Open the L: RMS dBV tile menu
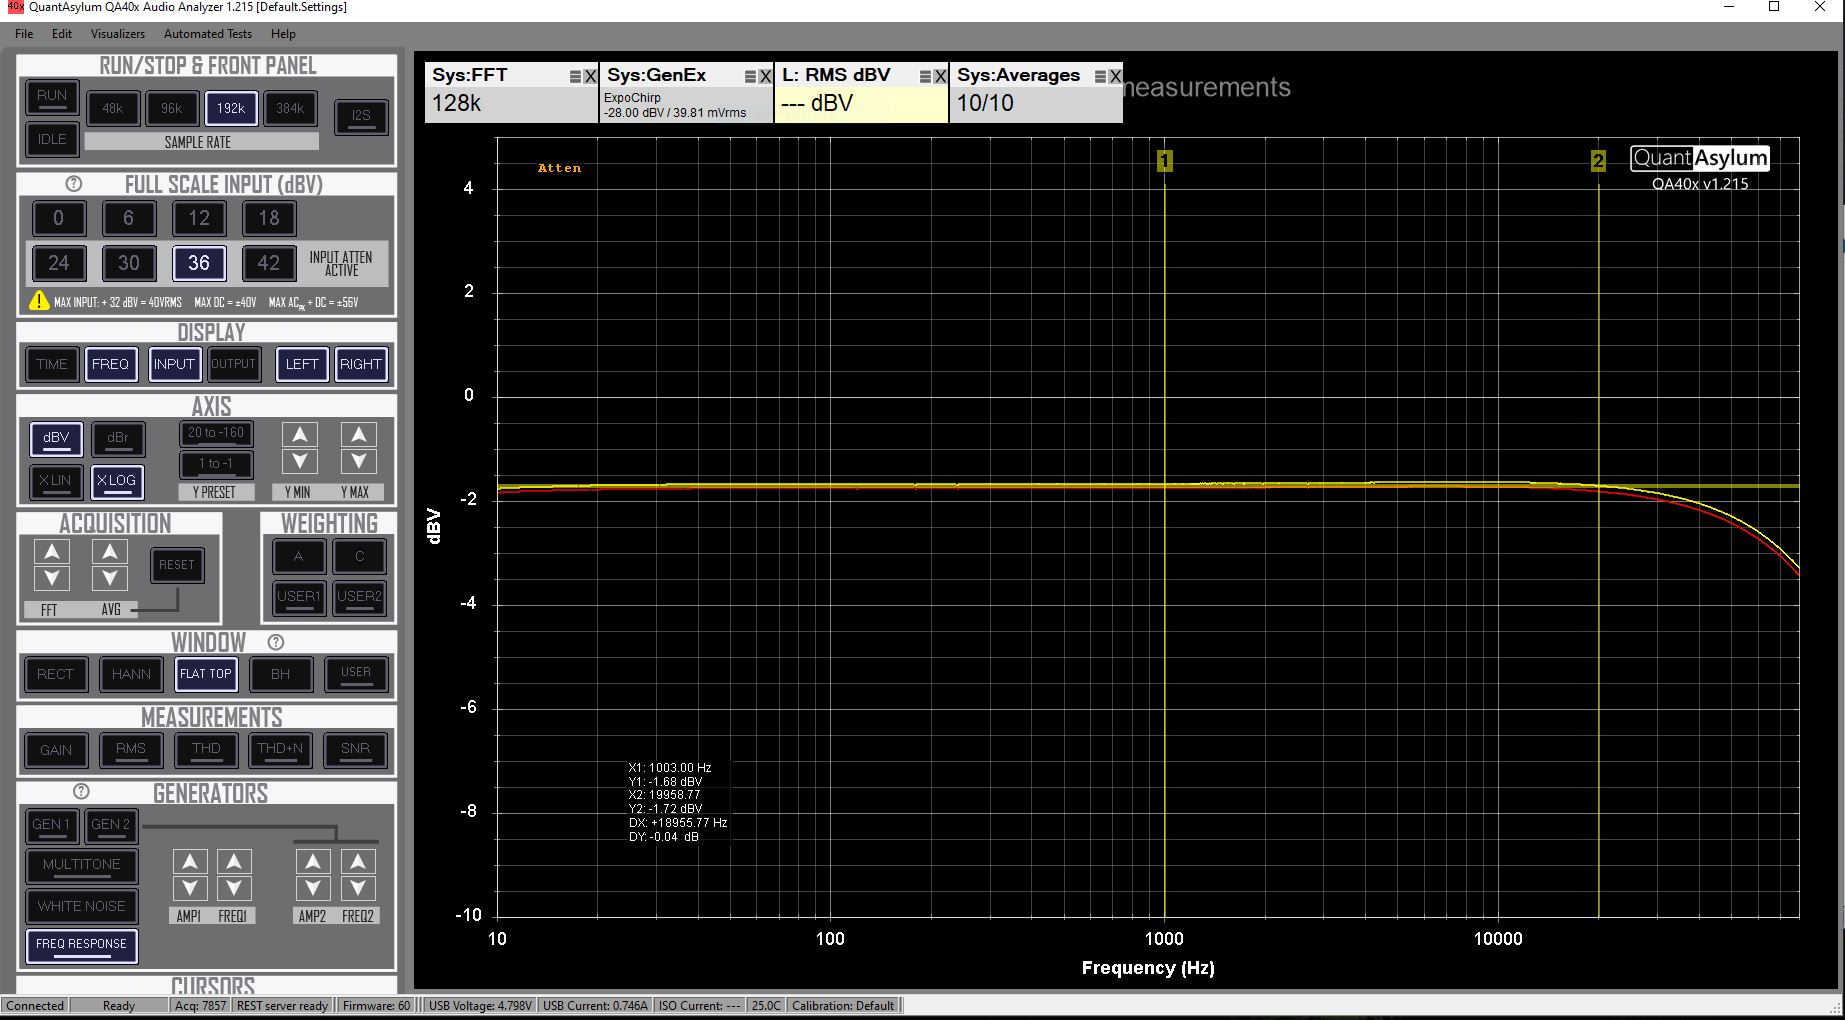1845x1020 pixels. click(x=925, y=76)
